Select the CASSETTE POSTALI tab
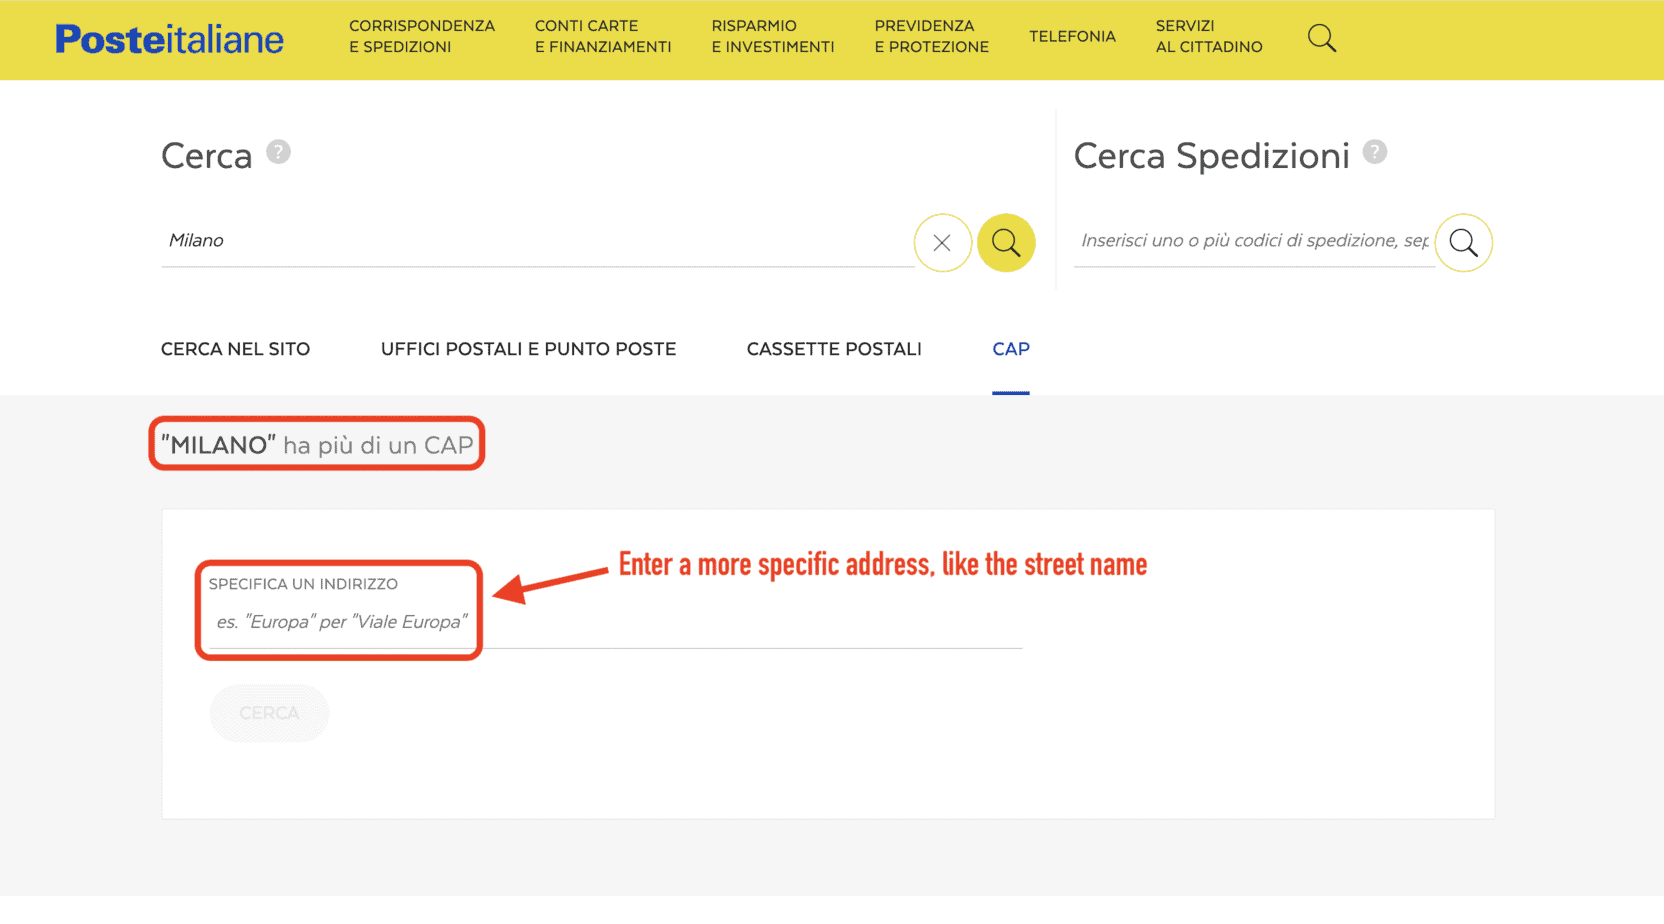Screen dimensions: 1664x924 (833, 349)
